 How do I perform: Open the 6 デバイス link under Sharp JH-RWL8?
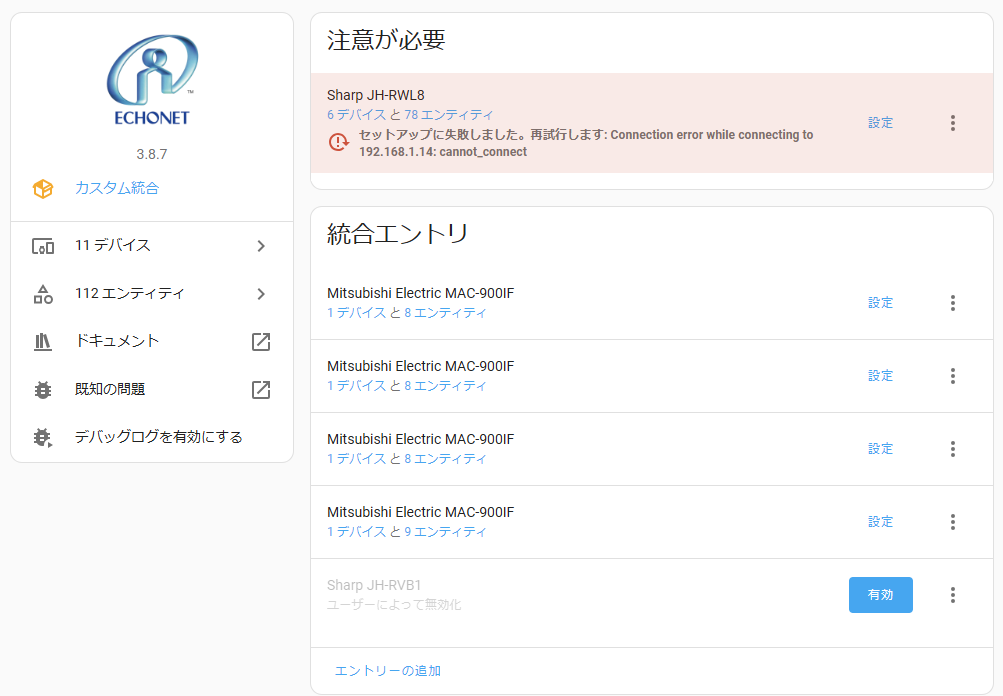pyautogui.click(x=356, y=115)
